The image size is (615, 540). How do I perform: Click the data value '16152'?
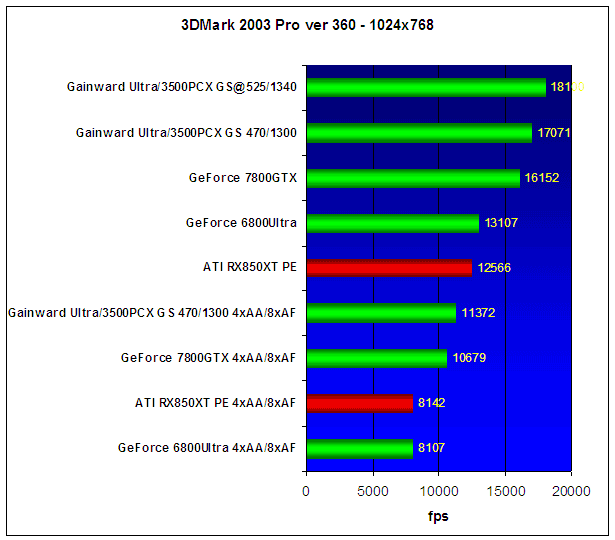[x=542, y=178]
